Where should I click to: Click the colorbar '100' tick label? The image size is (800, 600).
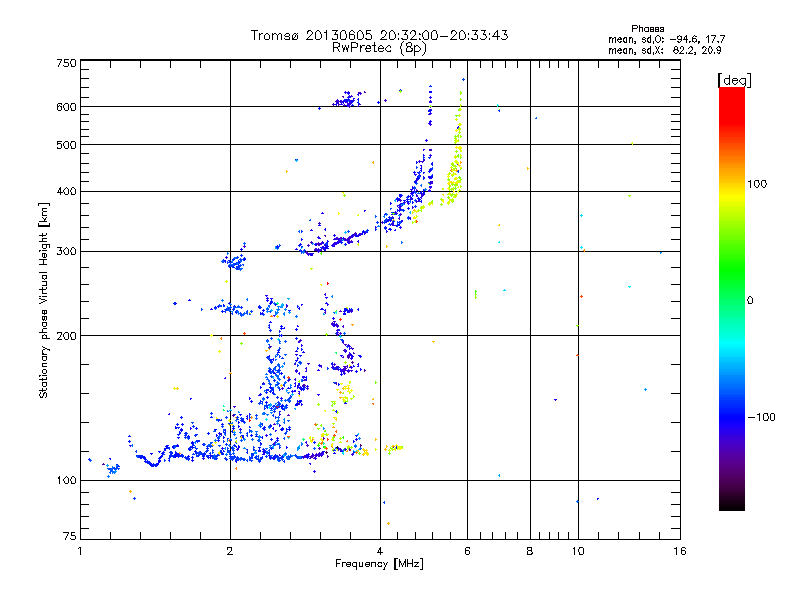coord(757,184)
